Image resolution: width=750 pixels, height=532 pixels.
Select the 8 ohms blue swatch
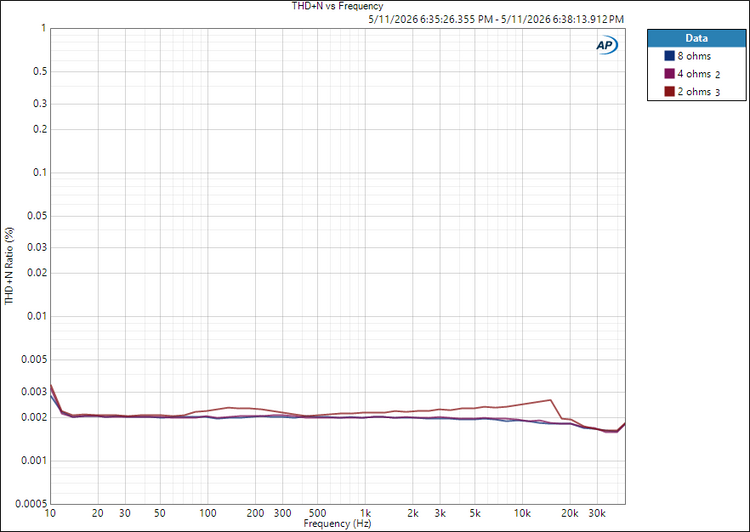(x=669, y=56)
